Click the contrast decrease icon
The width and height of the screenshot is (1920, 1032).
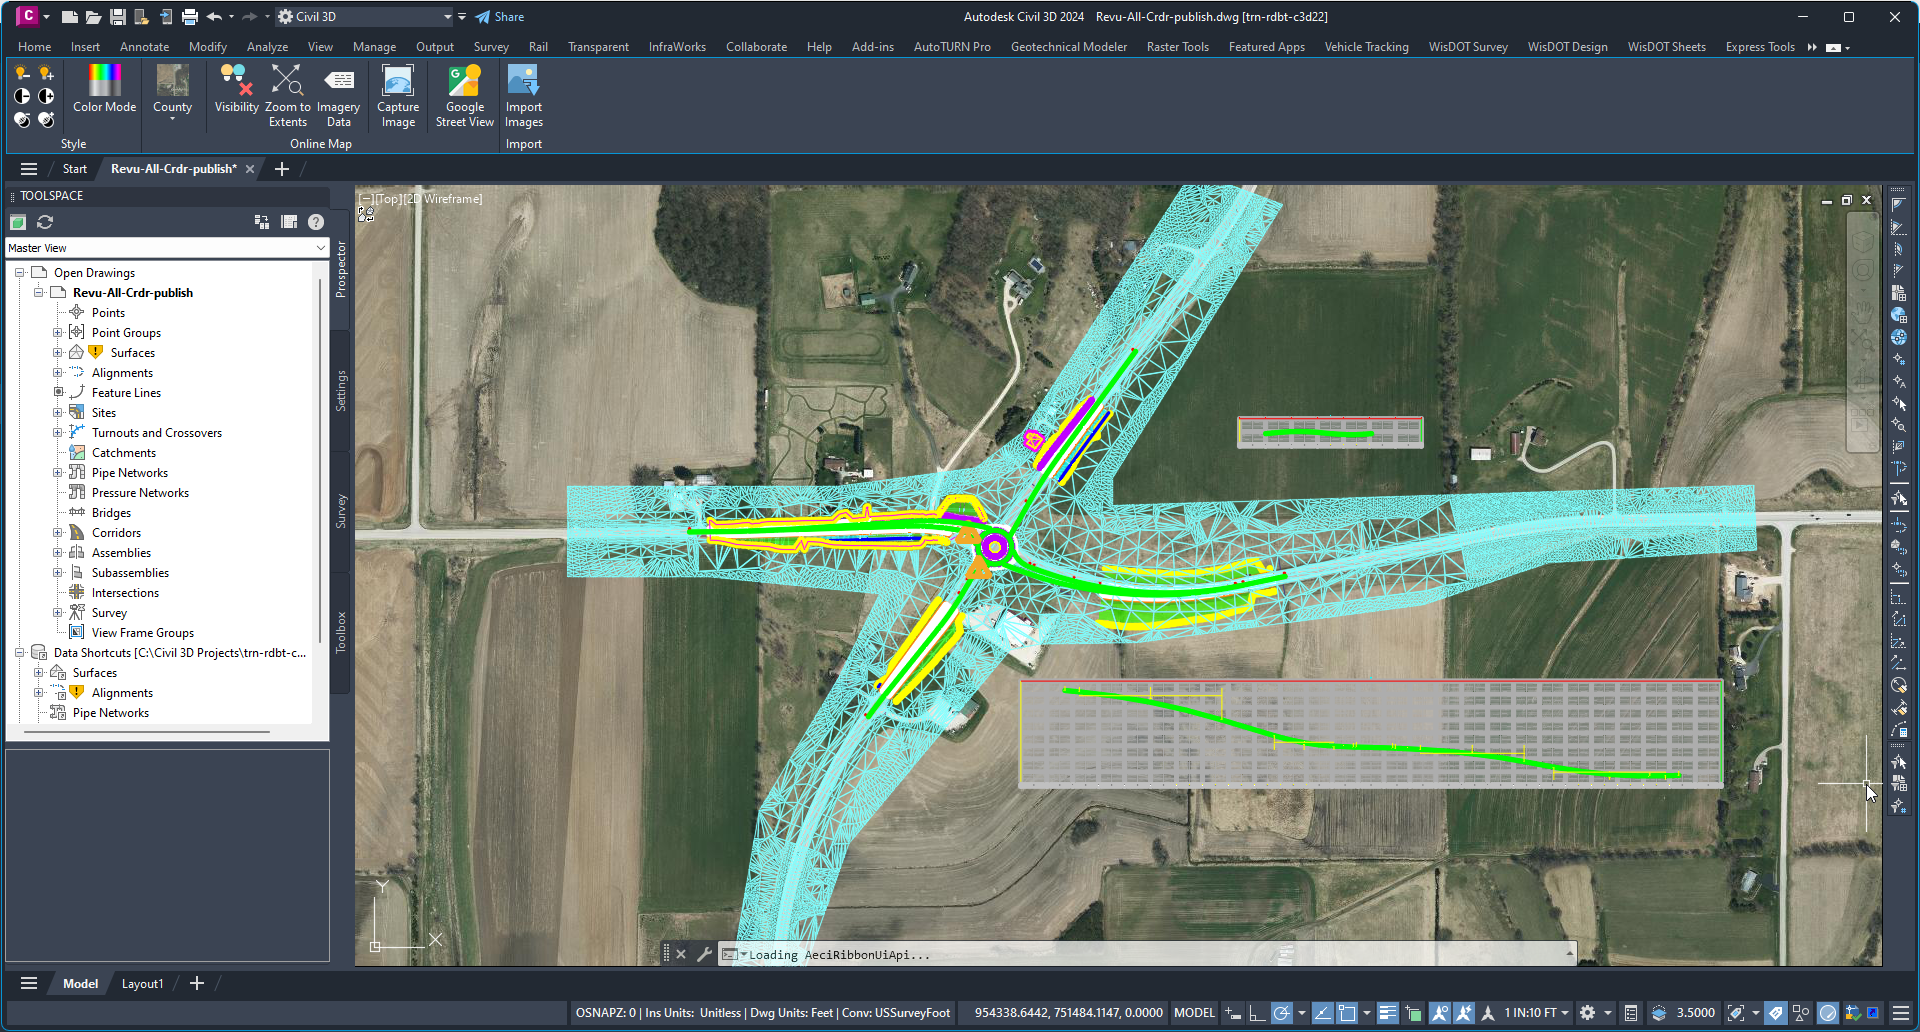click(x=22, y=96)
